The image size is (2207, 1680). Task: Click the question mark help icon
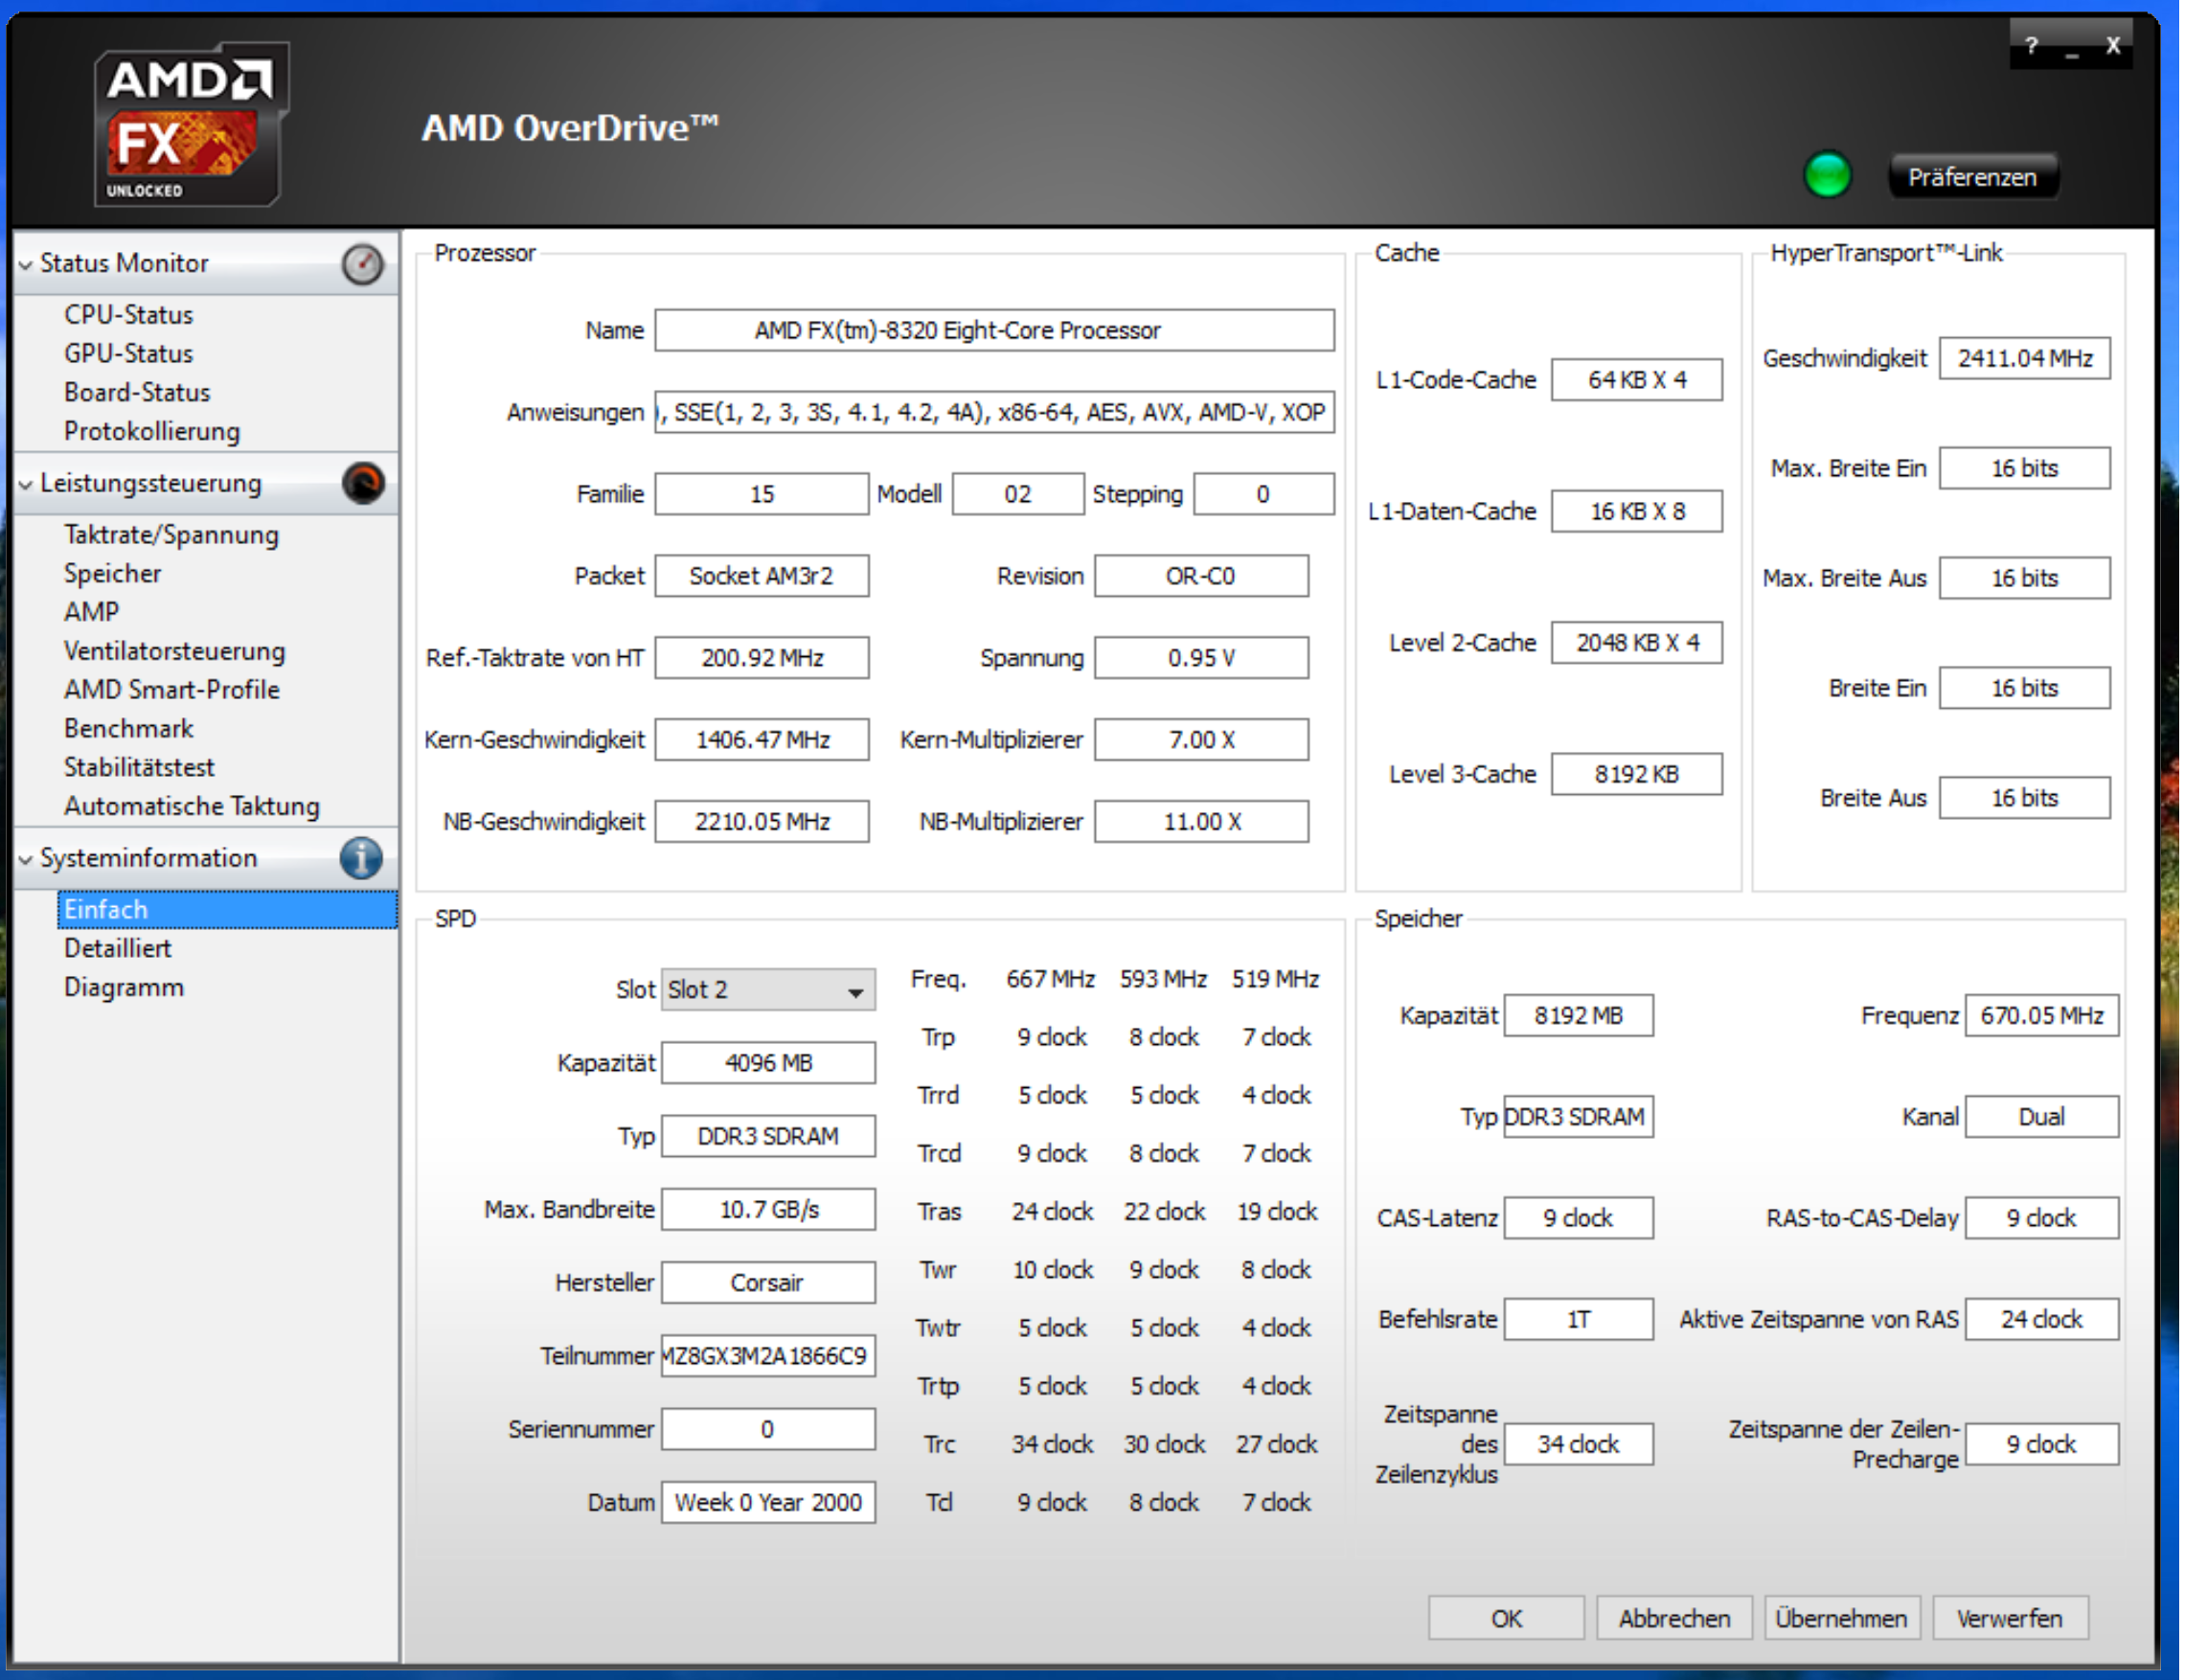pyautogui.click(x=2031, y=46)
